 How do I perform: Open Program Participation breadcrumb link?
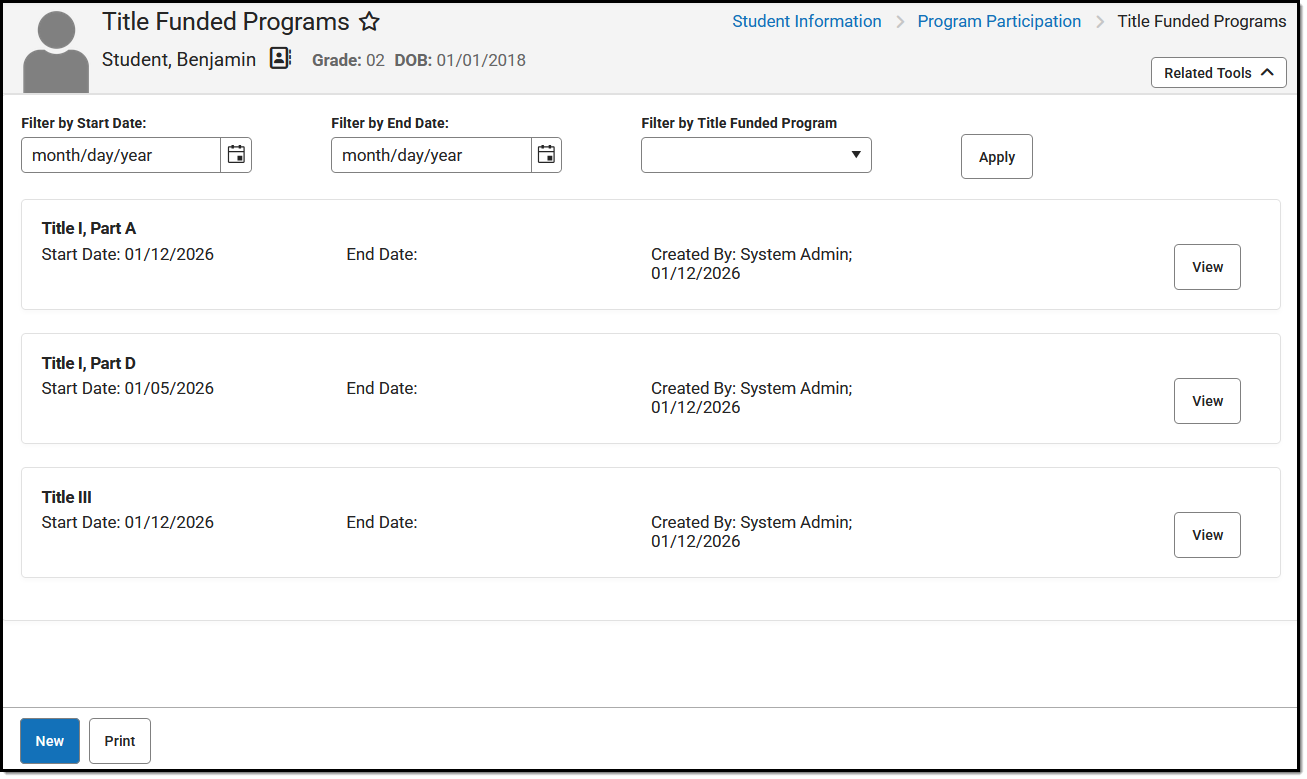[999, 21]
